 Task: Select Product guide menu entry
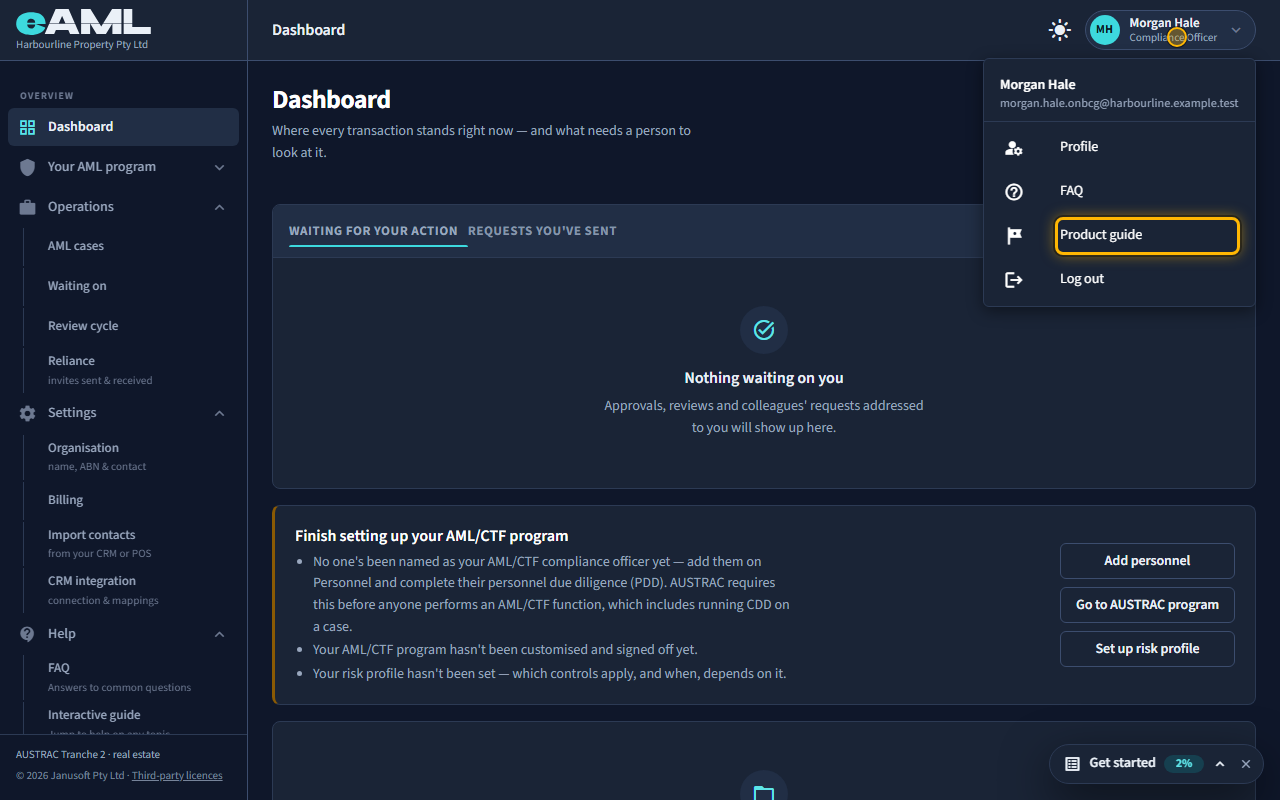(1147, 235)
